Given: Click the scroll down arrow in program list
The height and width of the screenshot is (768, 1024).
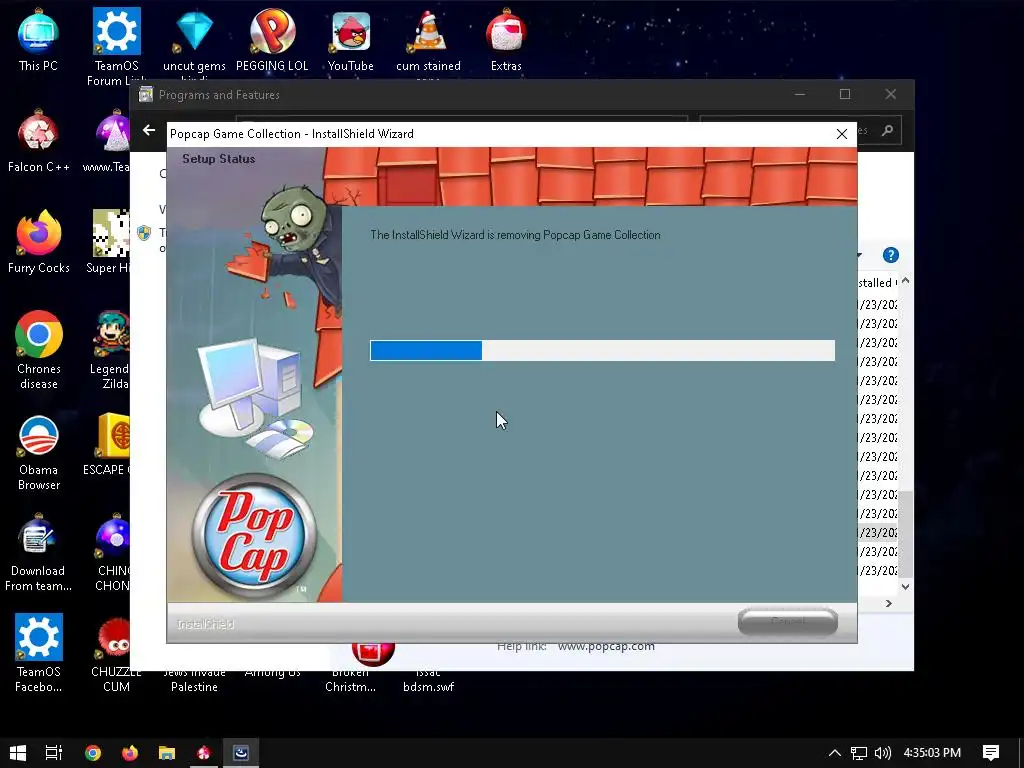Looking at the screenshot, I should (x=905, y=586).
